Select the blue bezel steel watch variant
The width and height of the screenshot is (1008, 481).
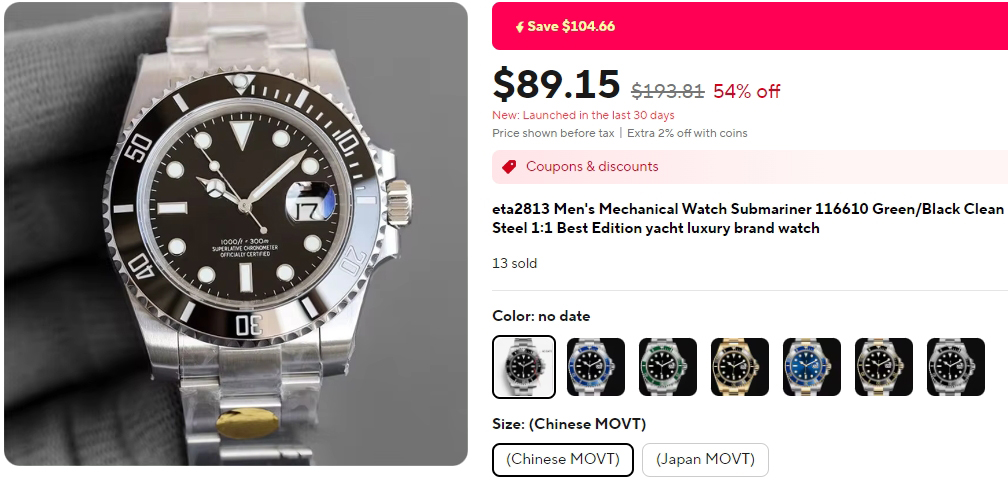[x=596, y=366]
